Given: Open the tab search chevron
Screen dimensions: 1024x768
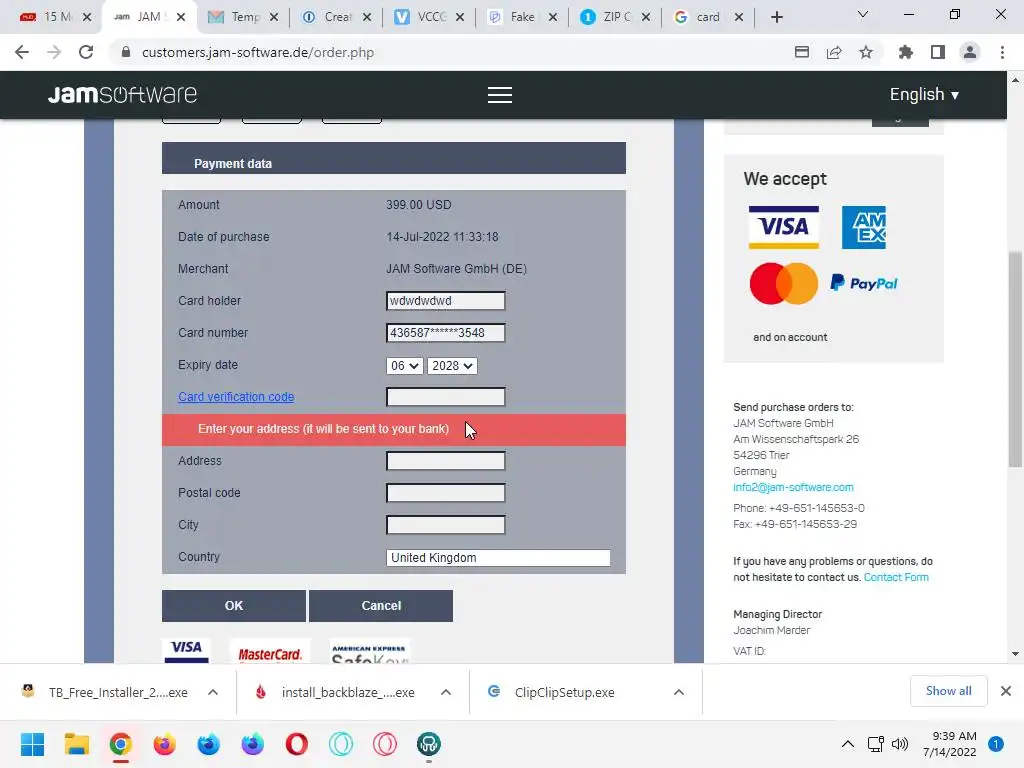Looking at the screenshot, I should 863,14.
